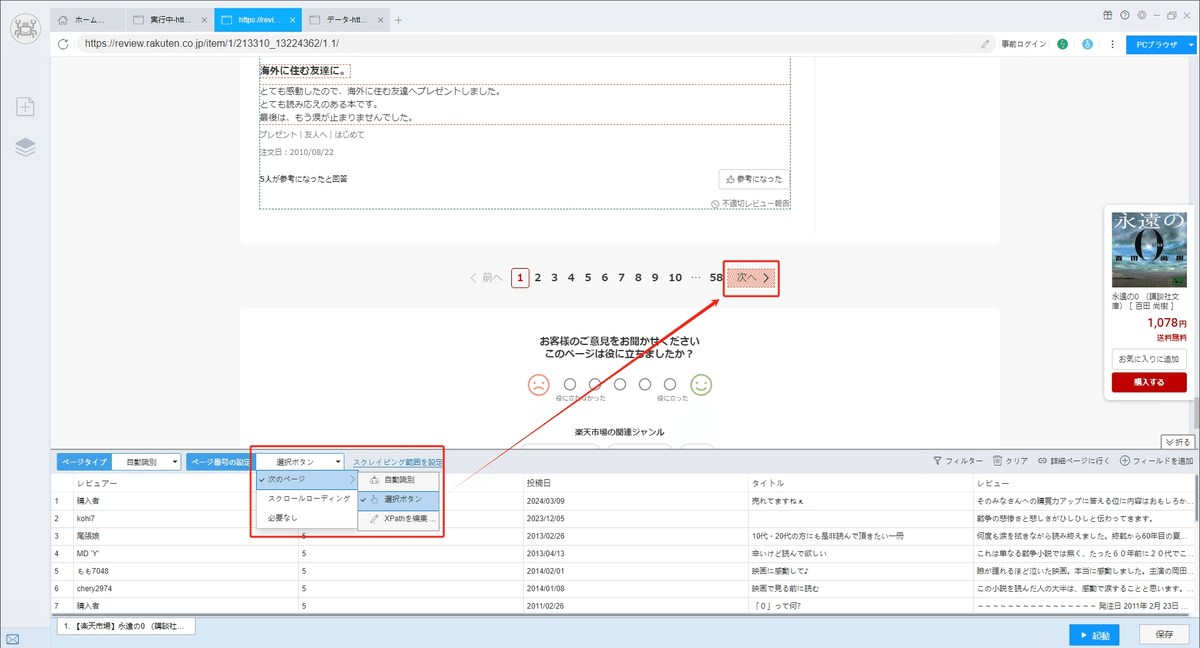1200x648 pixels.
Task: Click the お気に入りに追加 button
Action: (x=1149, y=359)
